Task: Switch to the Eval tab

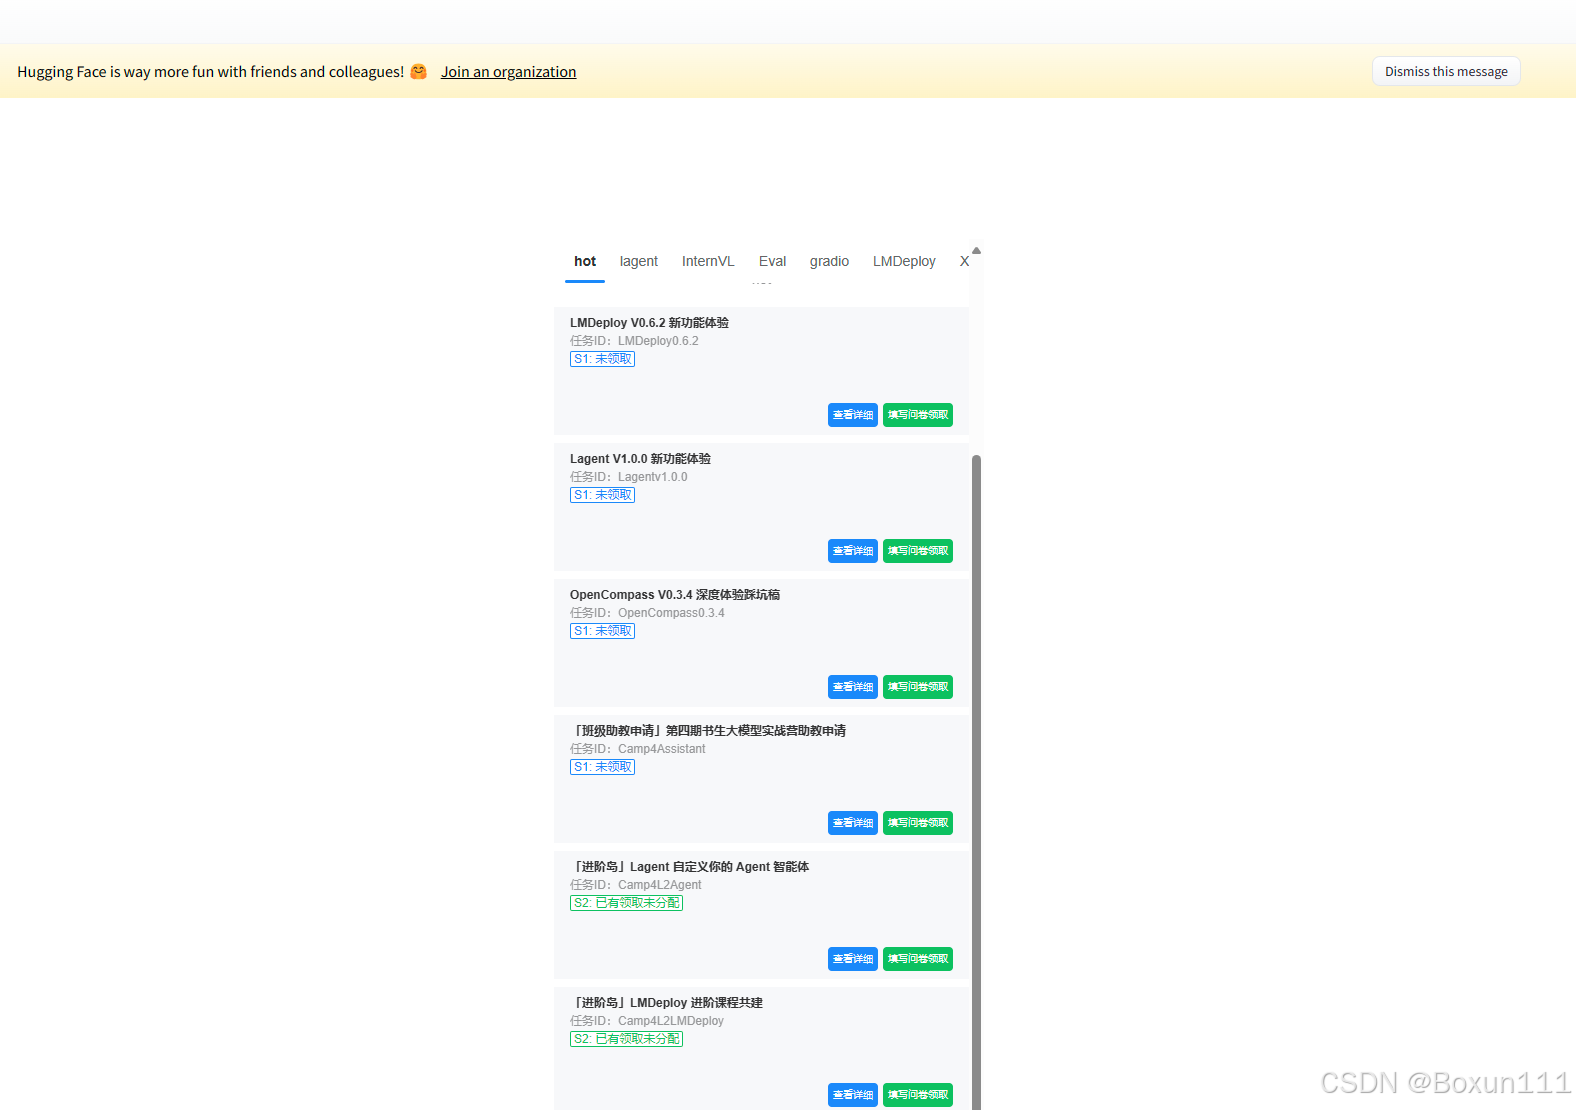Action: 772,261
